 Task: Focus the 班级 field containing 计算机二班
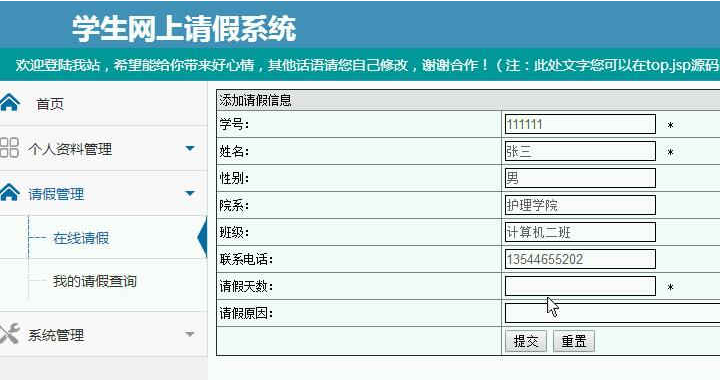(580, 232)
